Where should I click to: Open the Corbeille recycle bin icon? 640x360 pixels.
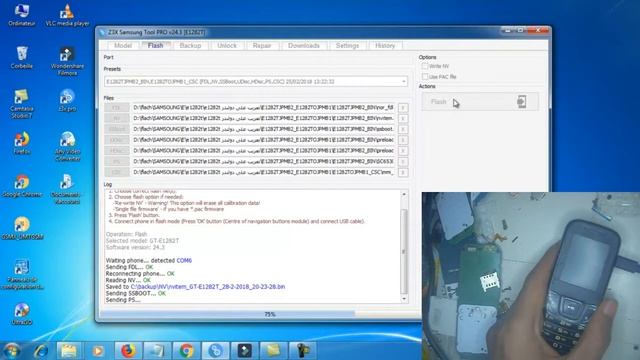pyautogui.click(x=22, y=57)
